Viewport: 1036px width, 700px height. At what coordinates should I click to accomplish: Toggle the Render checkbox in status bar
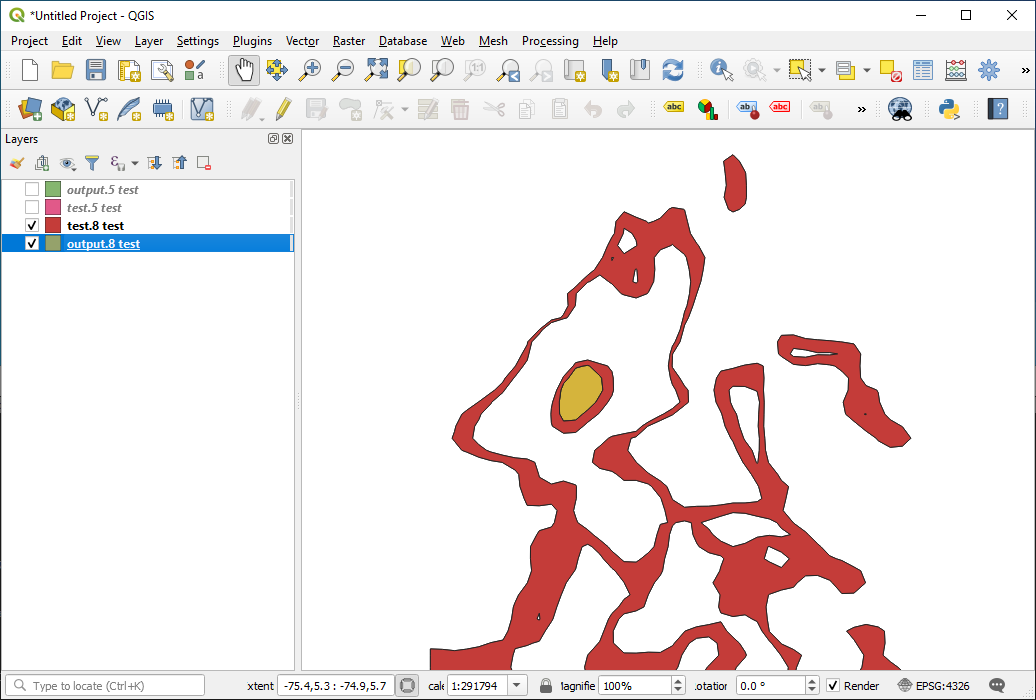click(833, 685)
